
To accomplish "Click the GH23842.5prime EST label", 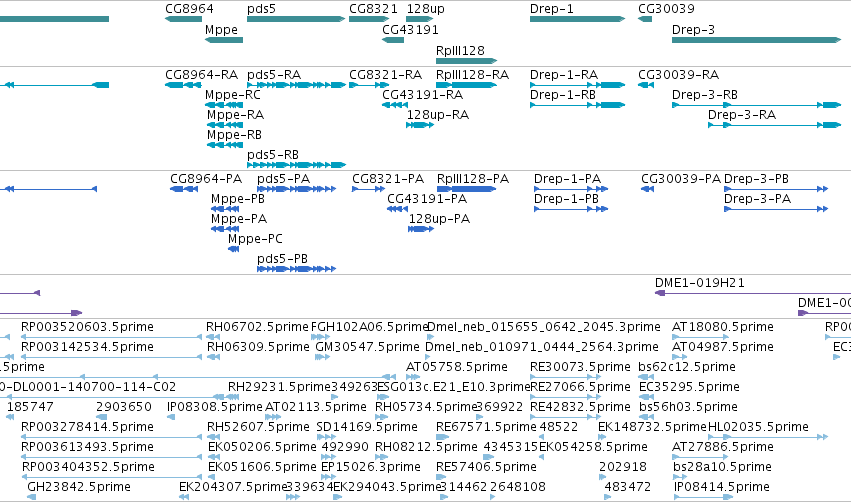I will (79, 487).
